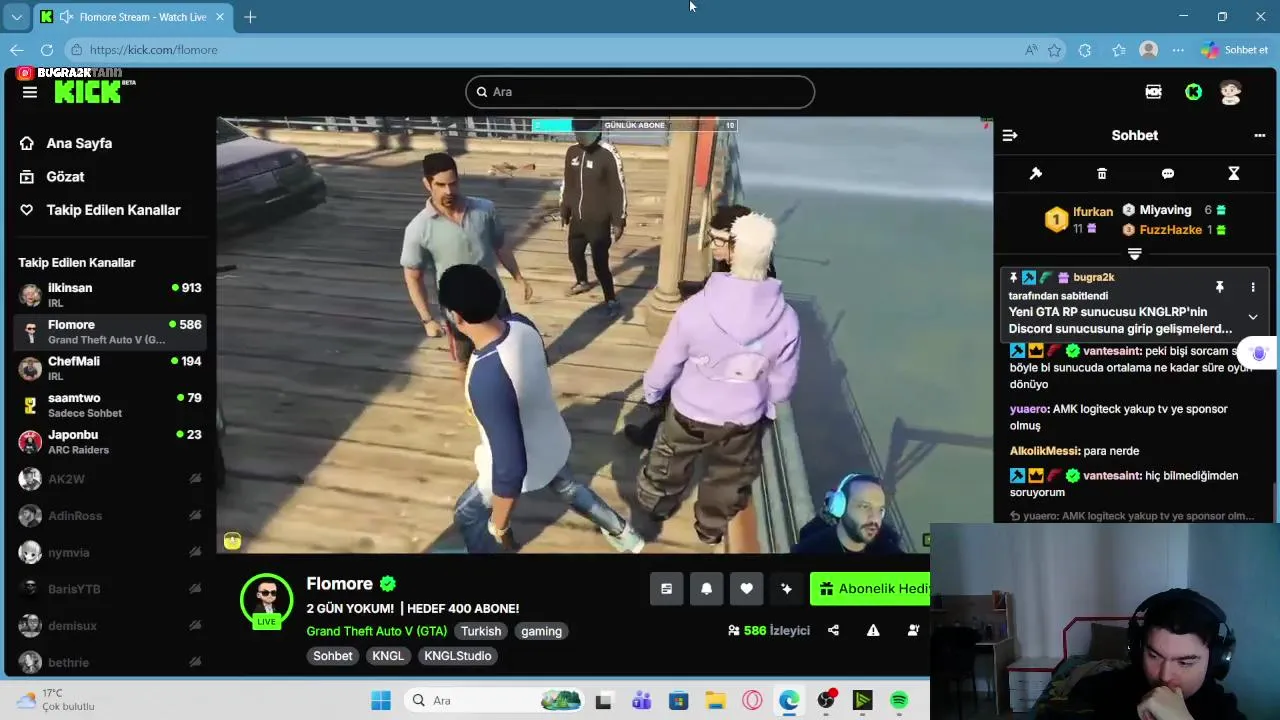The width and height of the screenshot is (1280, 720).
Task: Expand the gift leaderboard arrow
Action: [1134, 254]
